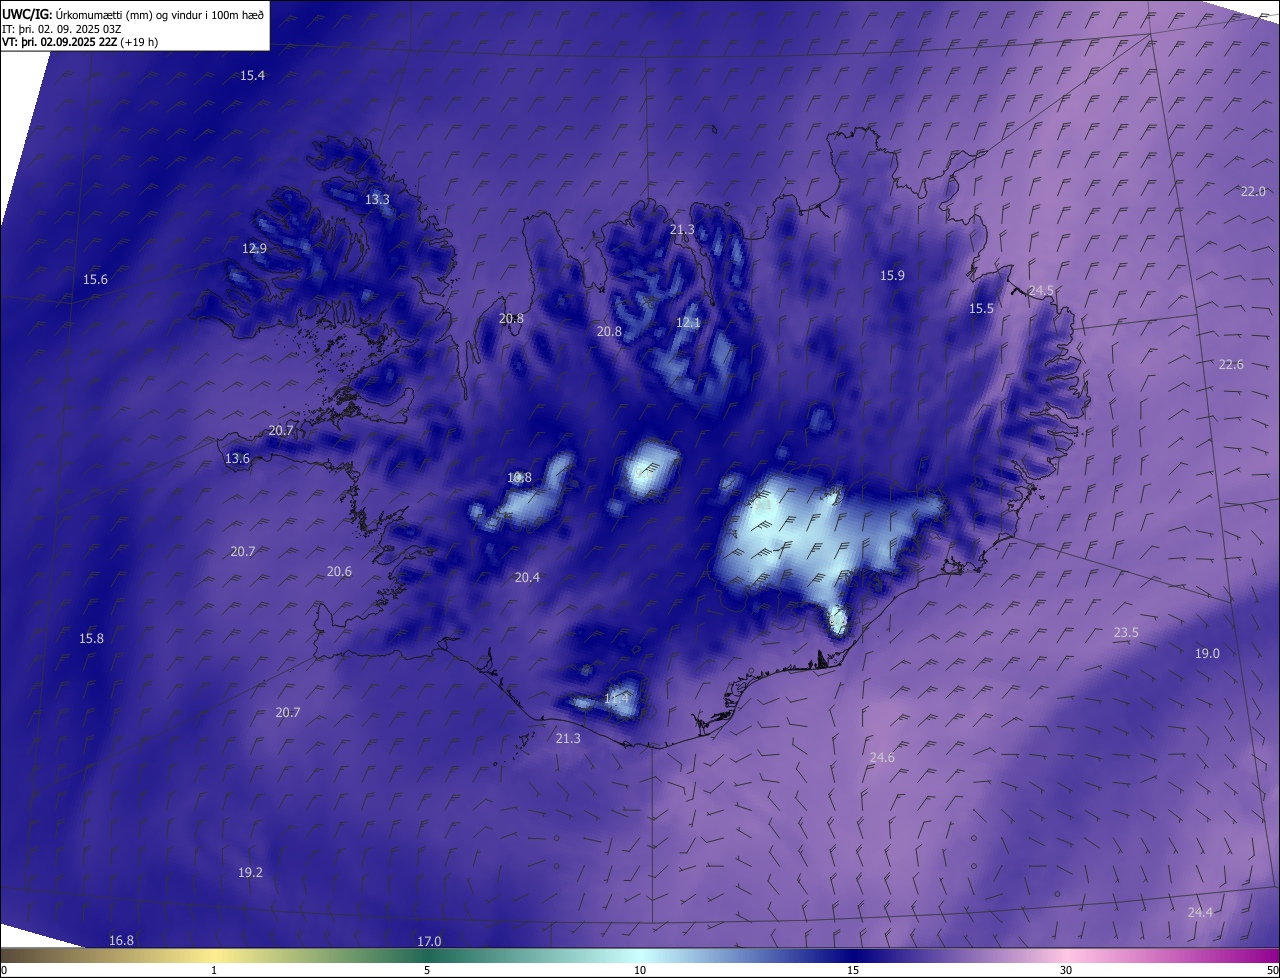Screen dimensions: 1280x978
Task: Click the 24.4 value label
Action: pos(1200,913)
